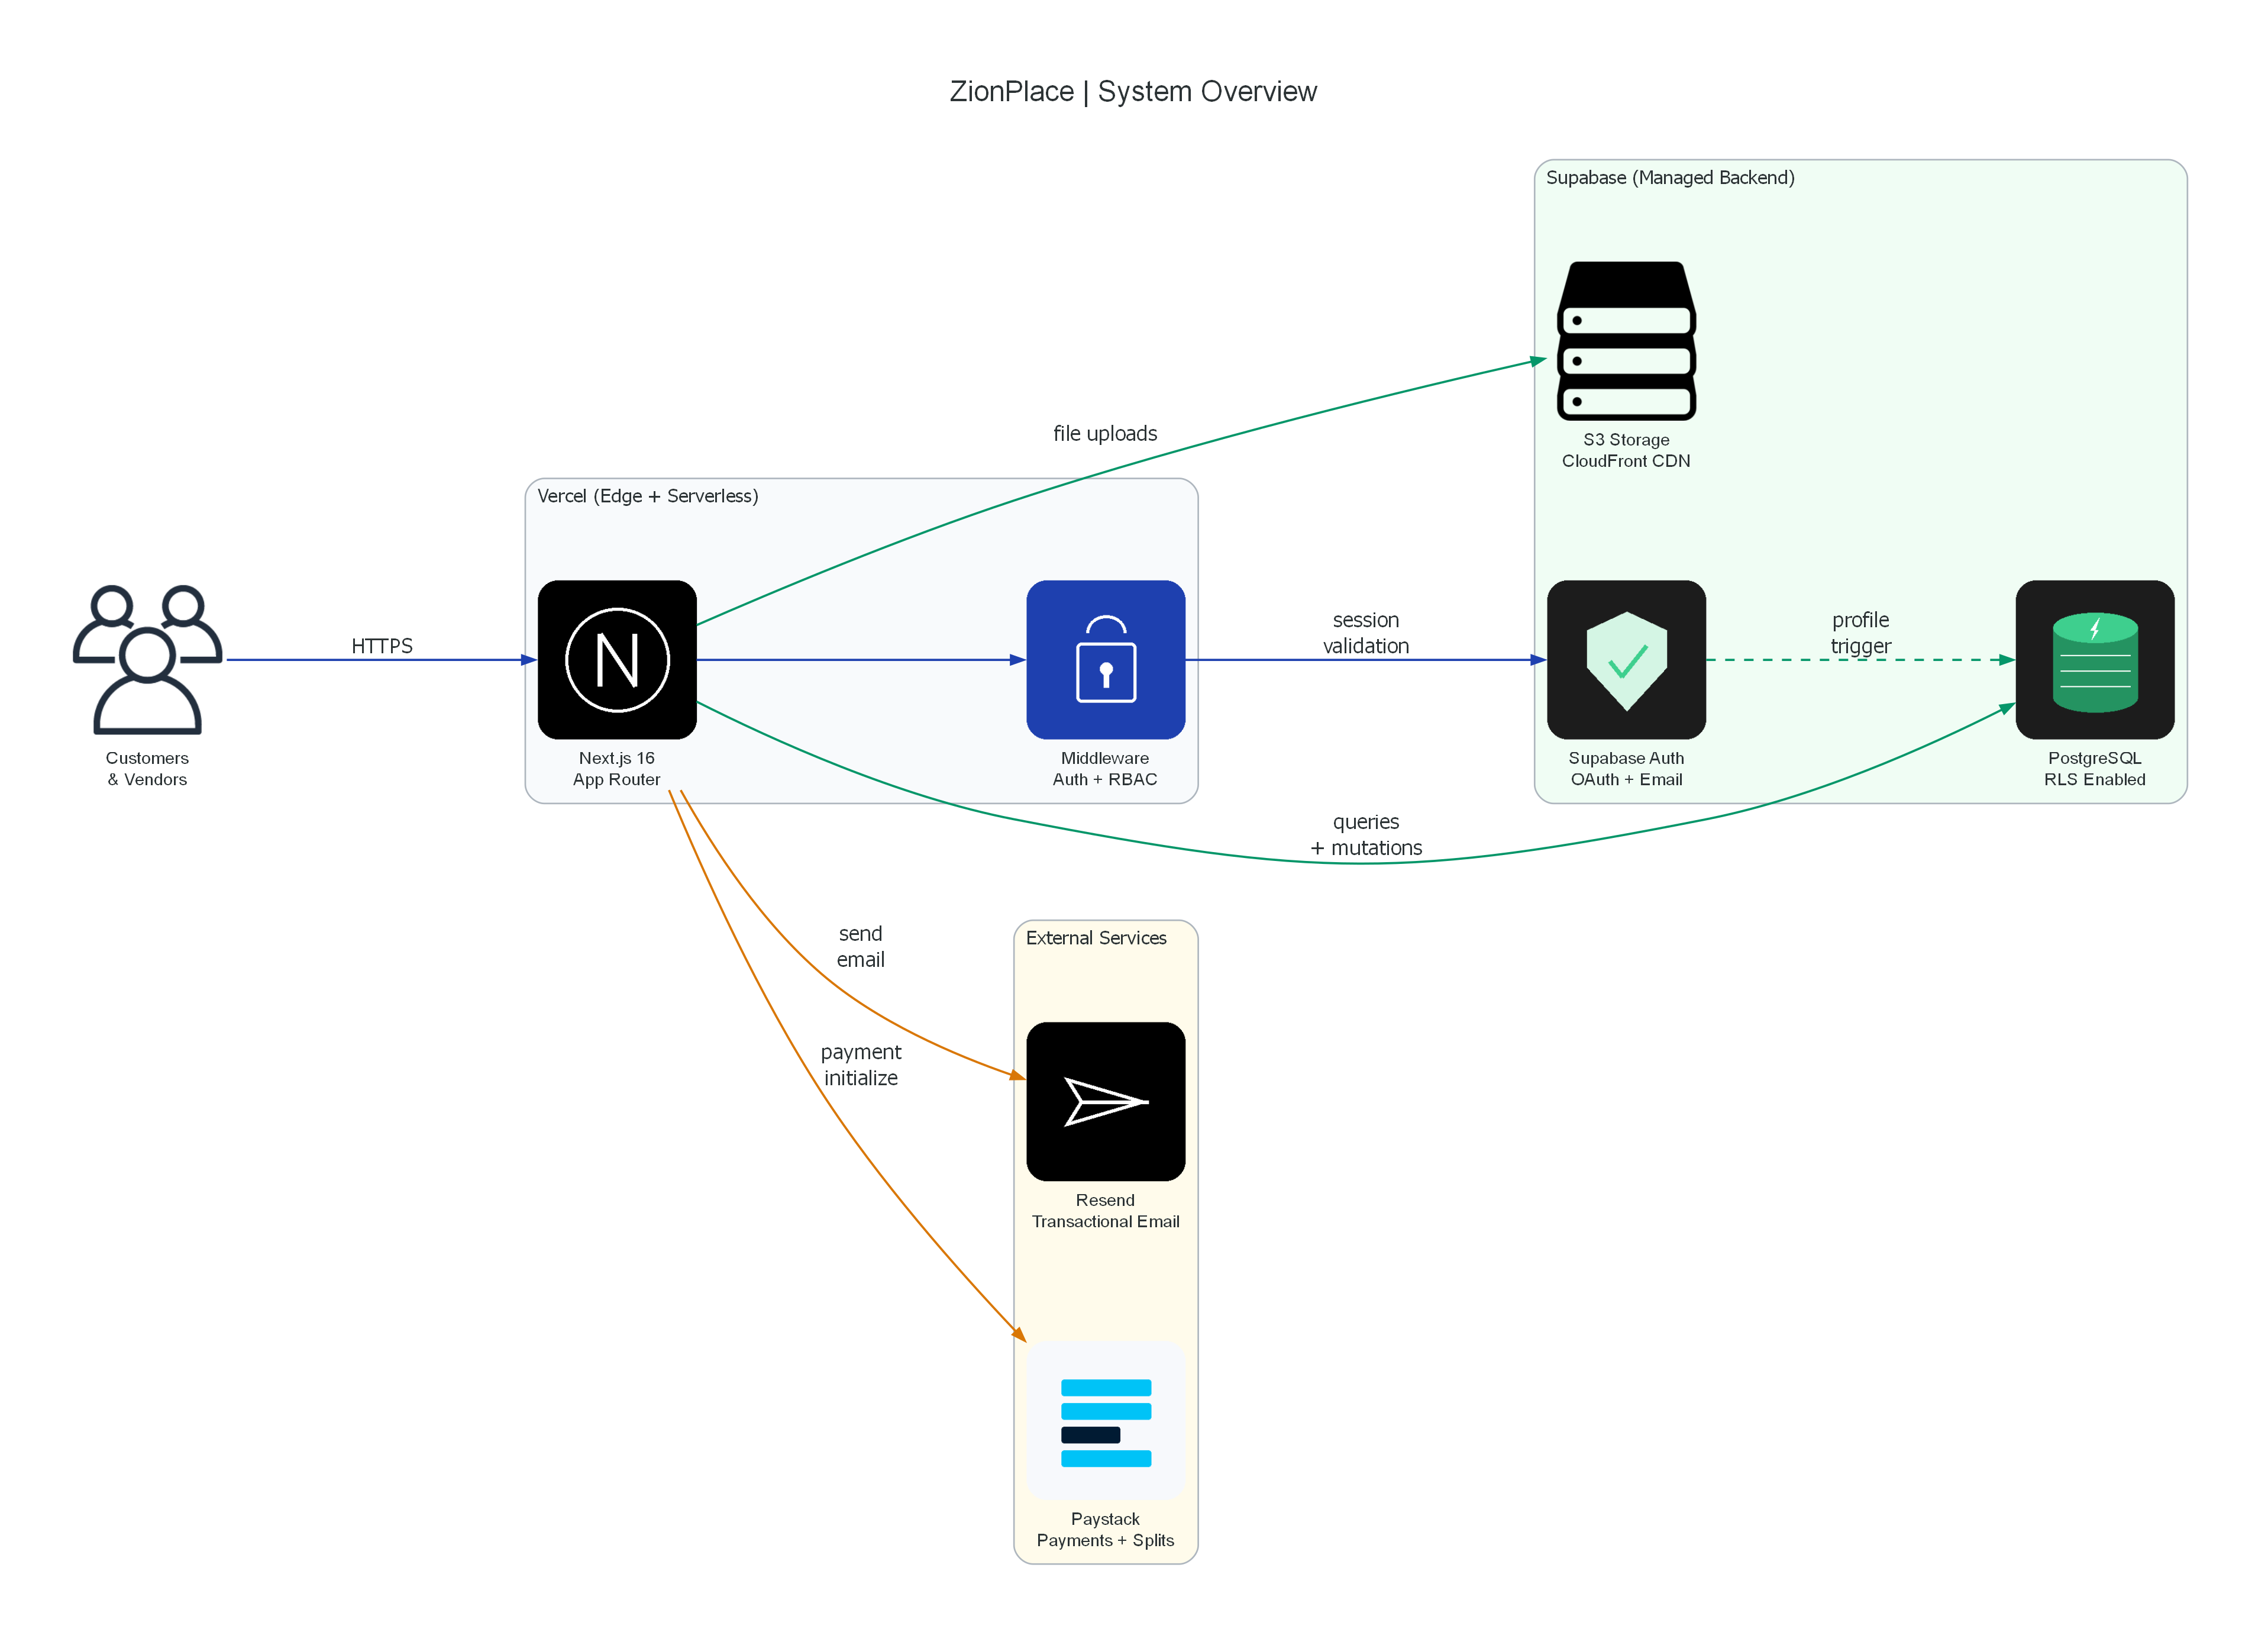Select the PostgreSQL database icon
2268x1645 pixels.
click(x=2094, y=660)
